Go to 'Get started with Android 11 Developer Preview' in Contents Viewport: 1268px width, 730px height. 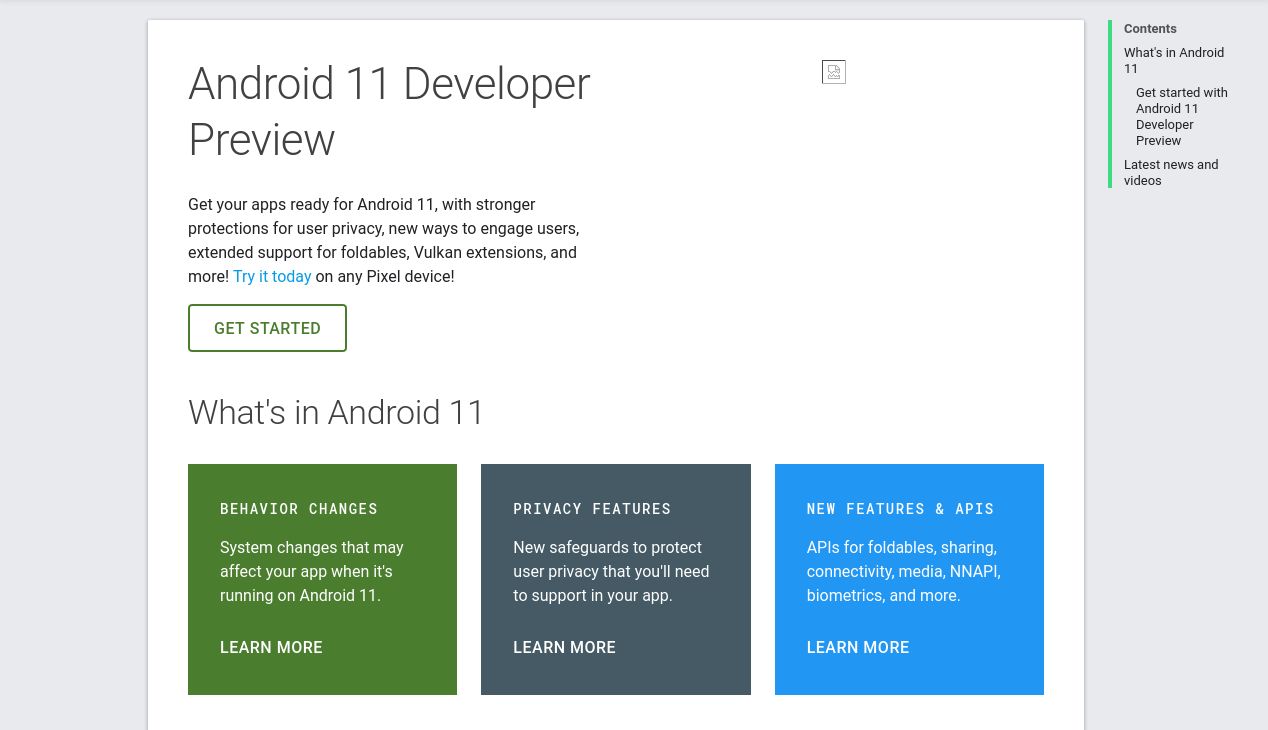pos(1181,116)
